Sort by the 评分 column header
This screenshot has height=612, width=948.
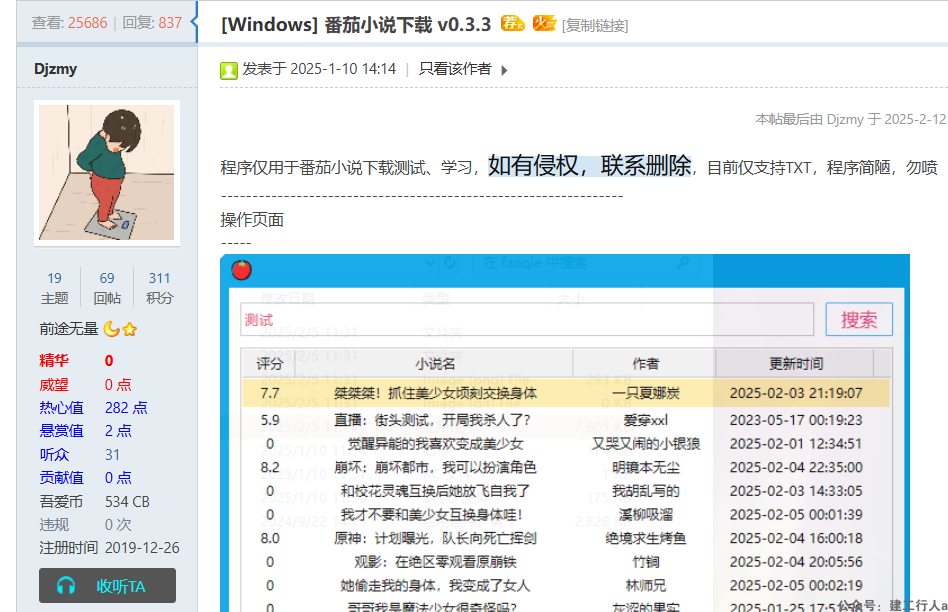269,363
